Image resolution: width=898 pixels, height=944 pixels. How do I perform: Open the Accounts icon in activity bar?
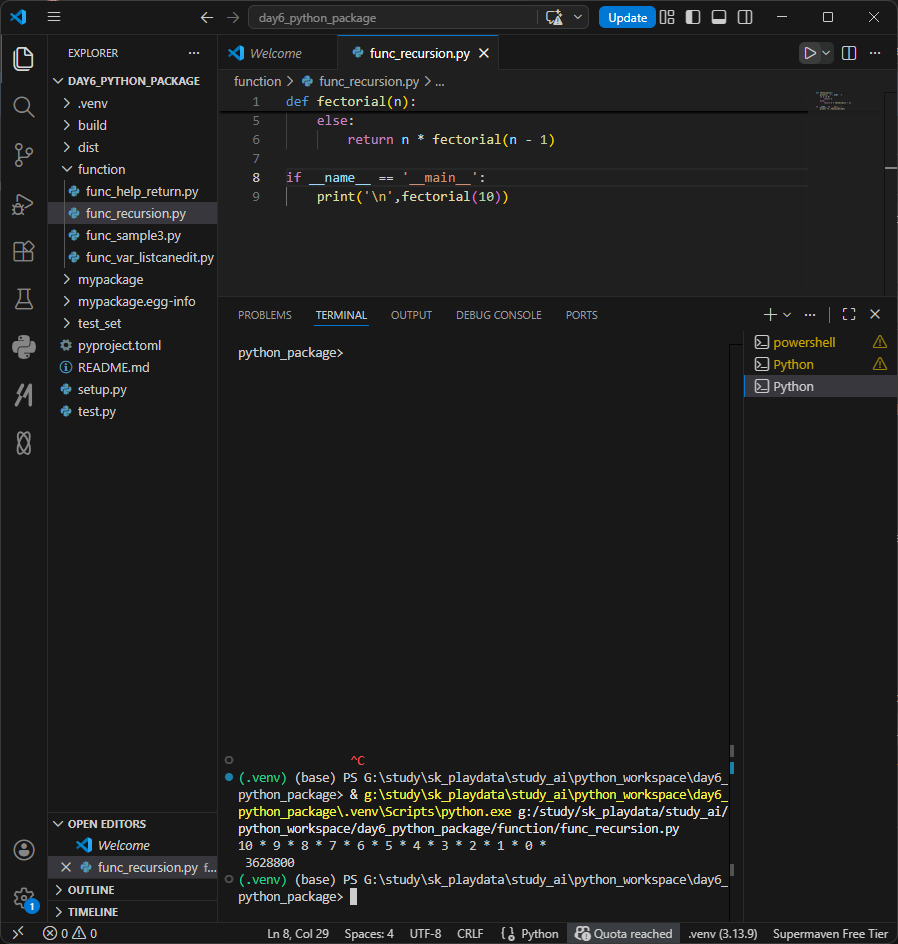pyautogui.click(x=23, y=850)
